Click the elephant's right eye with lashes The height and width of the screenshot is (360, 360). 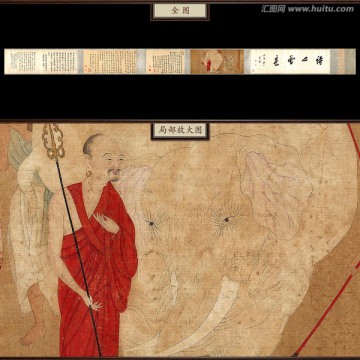click(x=227, y=219)
